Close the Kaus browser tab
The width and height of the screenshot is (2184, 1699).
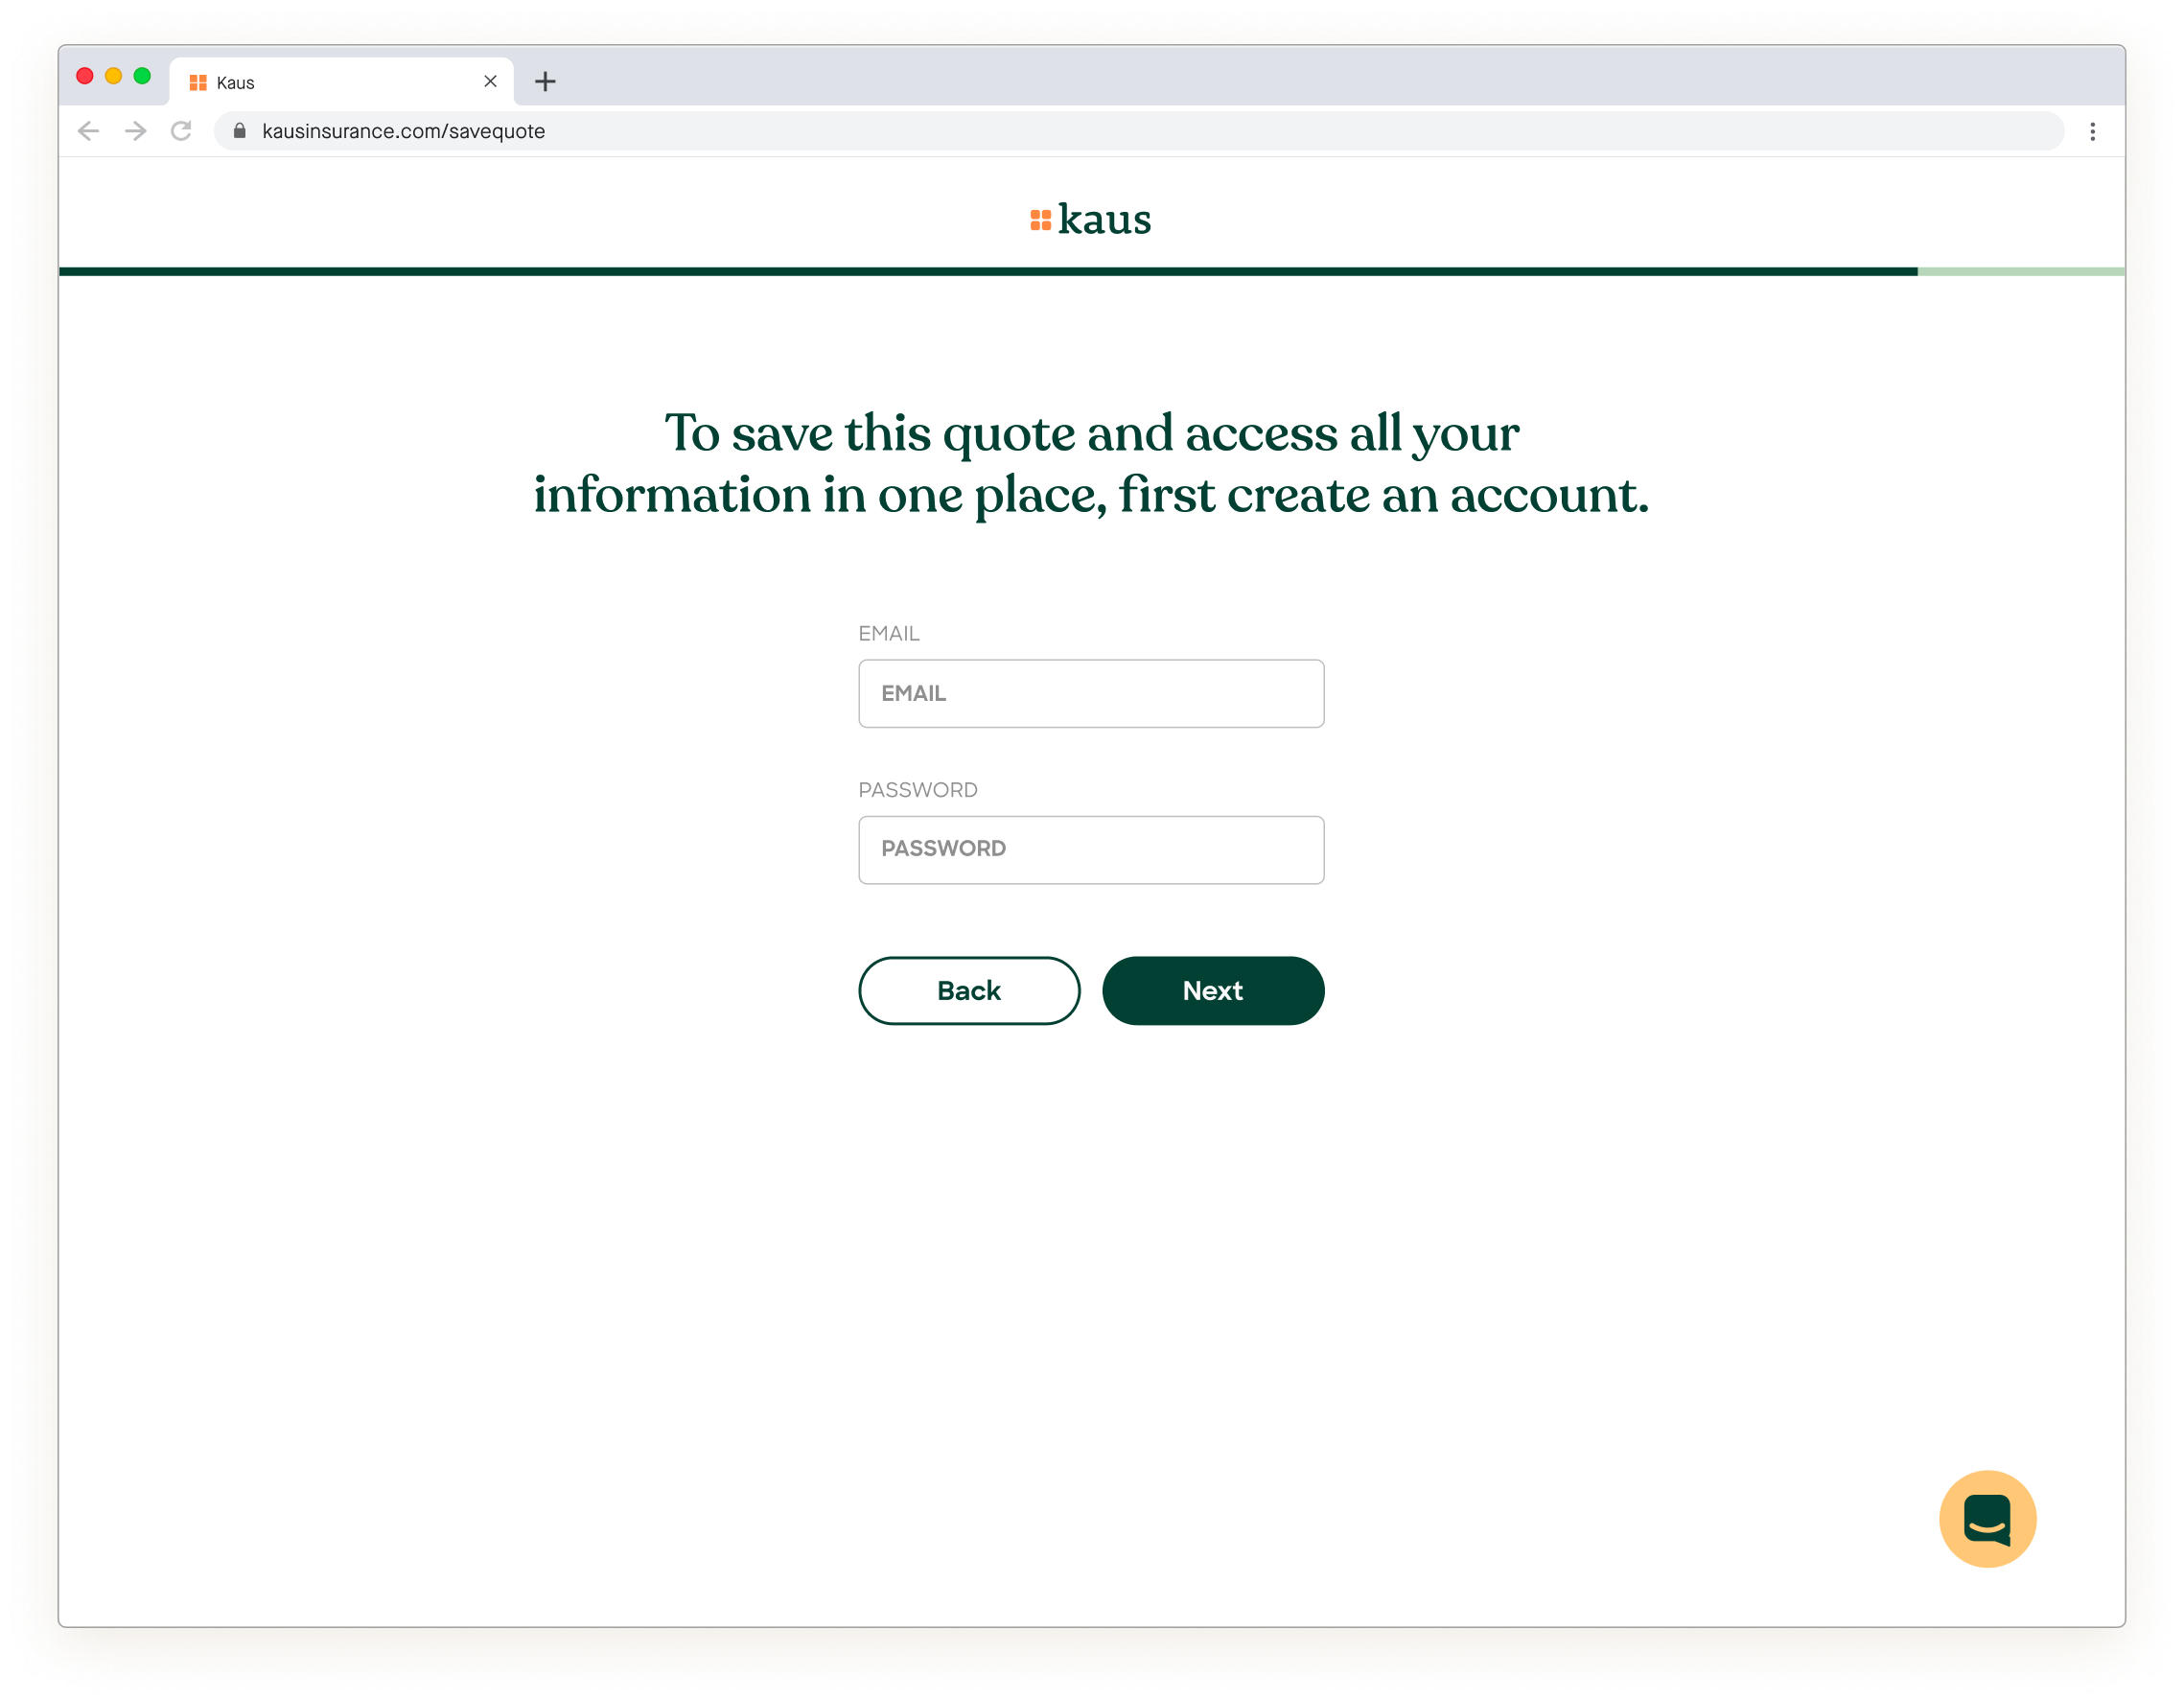(x=490, y=82)
